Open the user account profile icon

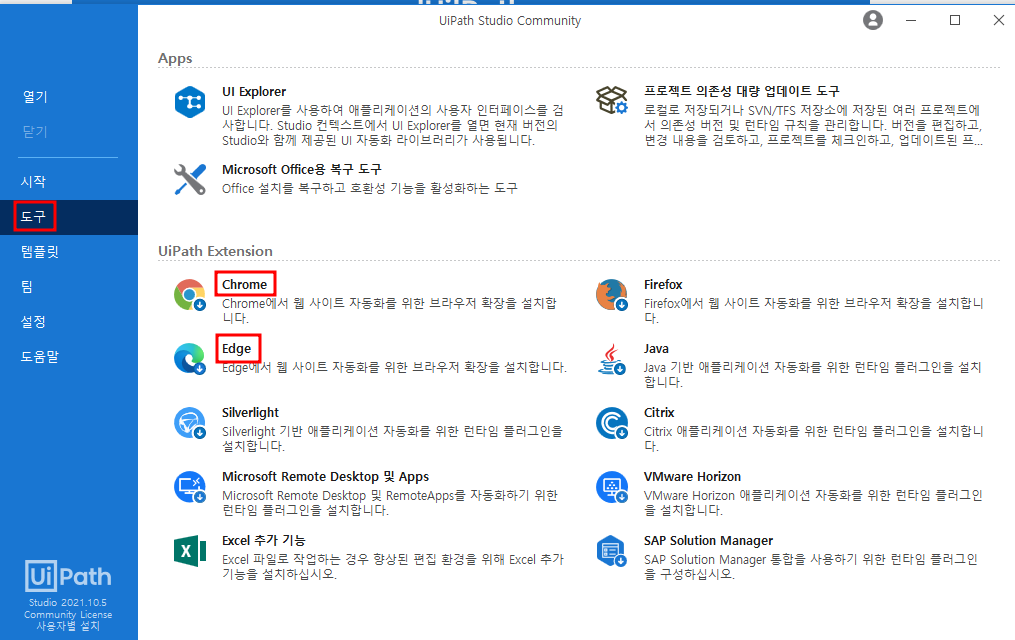click(x=873, y=20)
